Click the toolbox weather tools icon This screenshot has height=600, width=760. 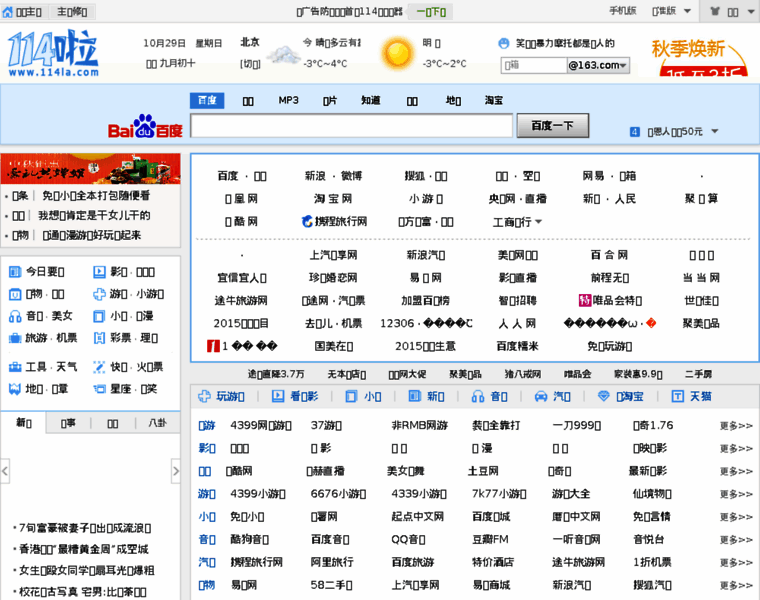click(15, 367)
